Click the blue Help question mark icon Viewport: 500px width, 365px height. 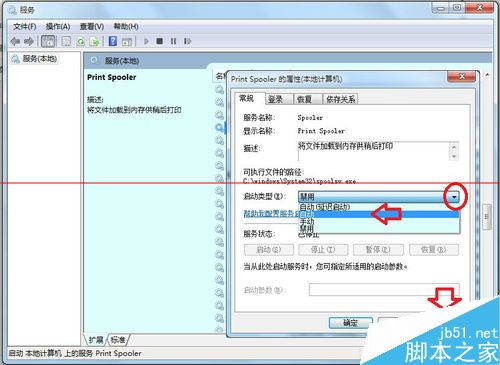tap(113, 41)
